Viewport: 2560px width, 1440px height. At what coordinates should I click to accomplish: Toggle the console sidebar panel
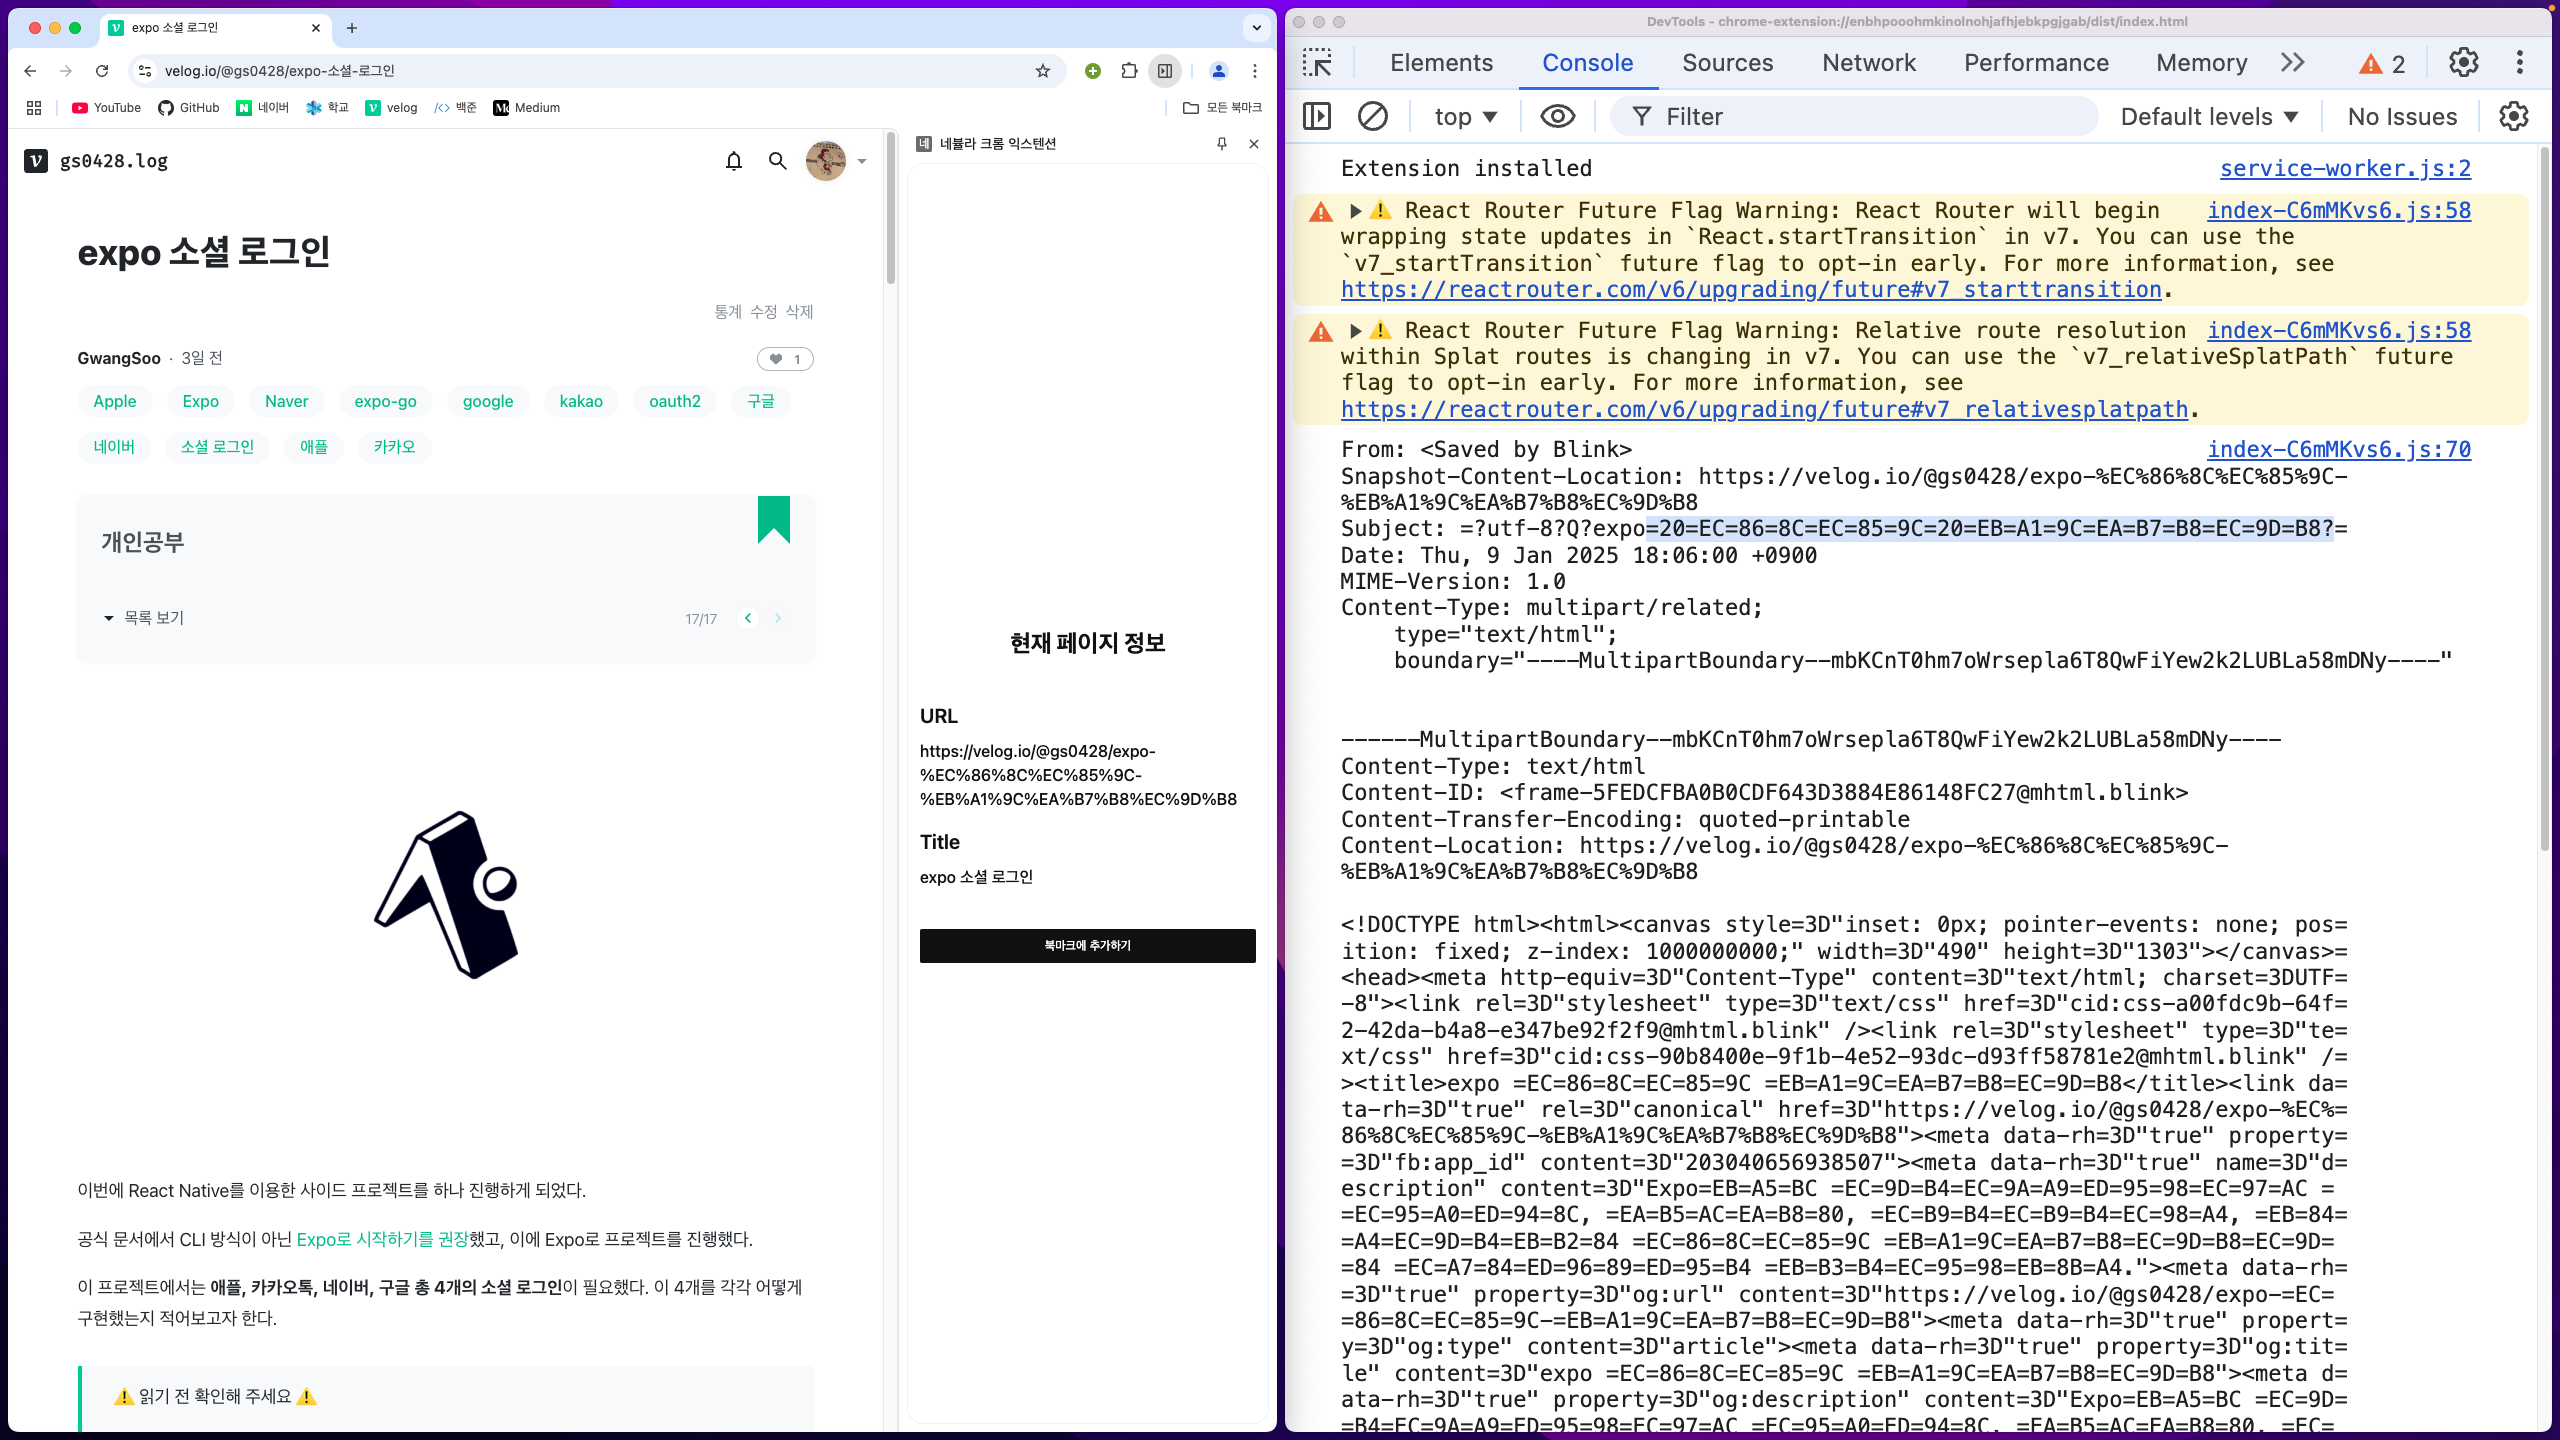(x=1317, y=117)
